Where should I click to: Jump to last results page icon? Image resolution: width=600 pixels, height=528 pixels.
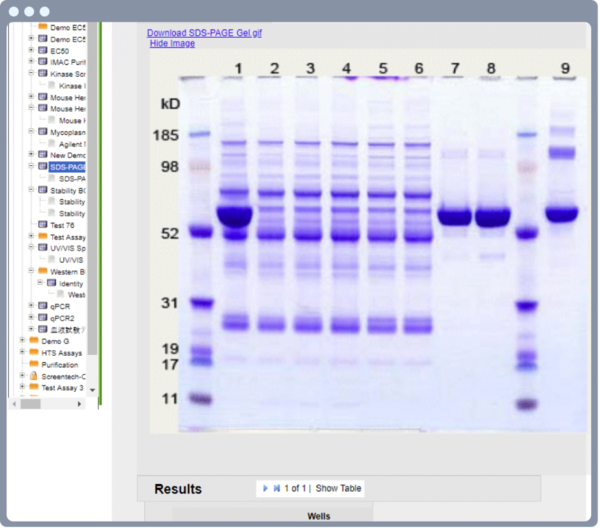276,488
